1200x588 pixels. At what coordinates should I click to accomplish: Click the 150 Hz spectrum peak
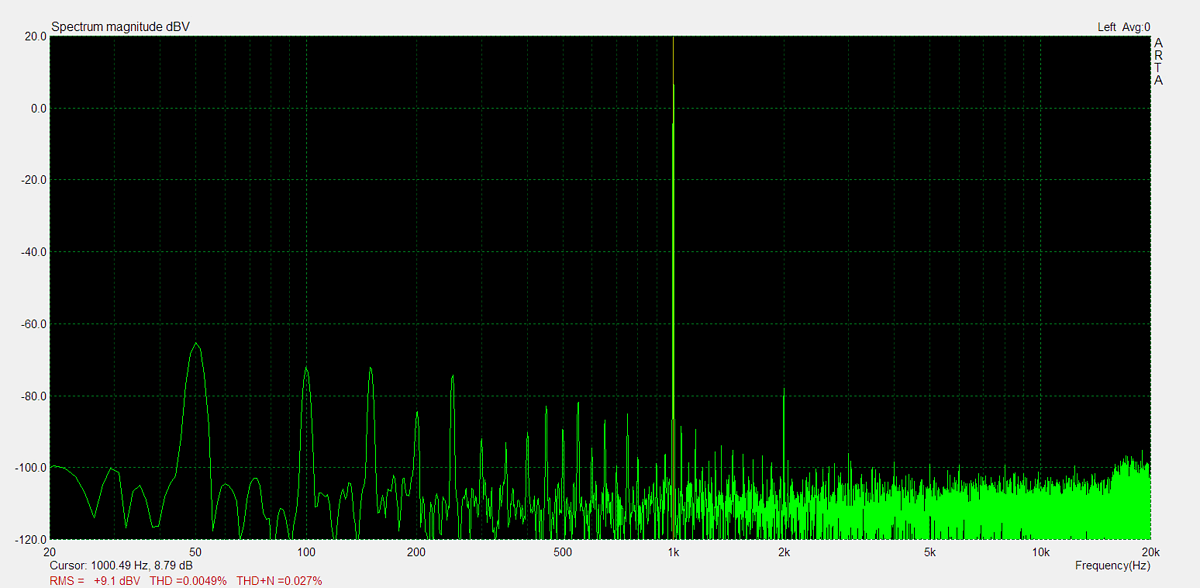pyautogui.click(x=371, y=370)
